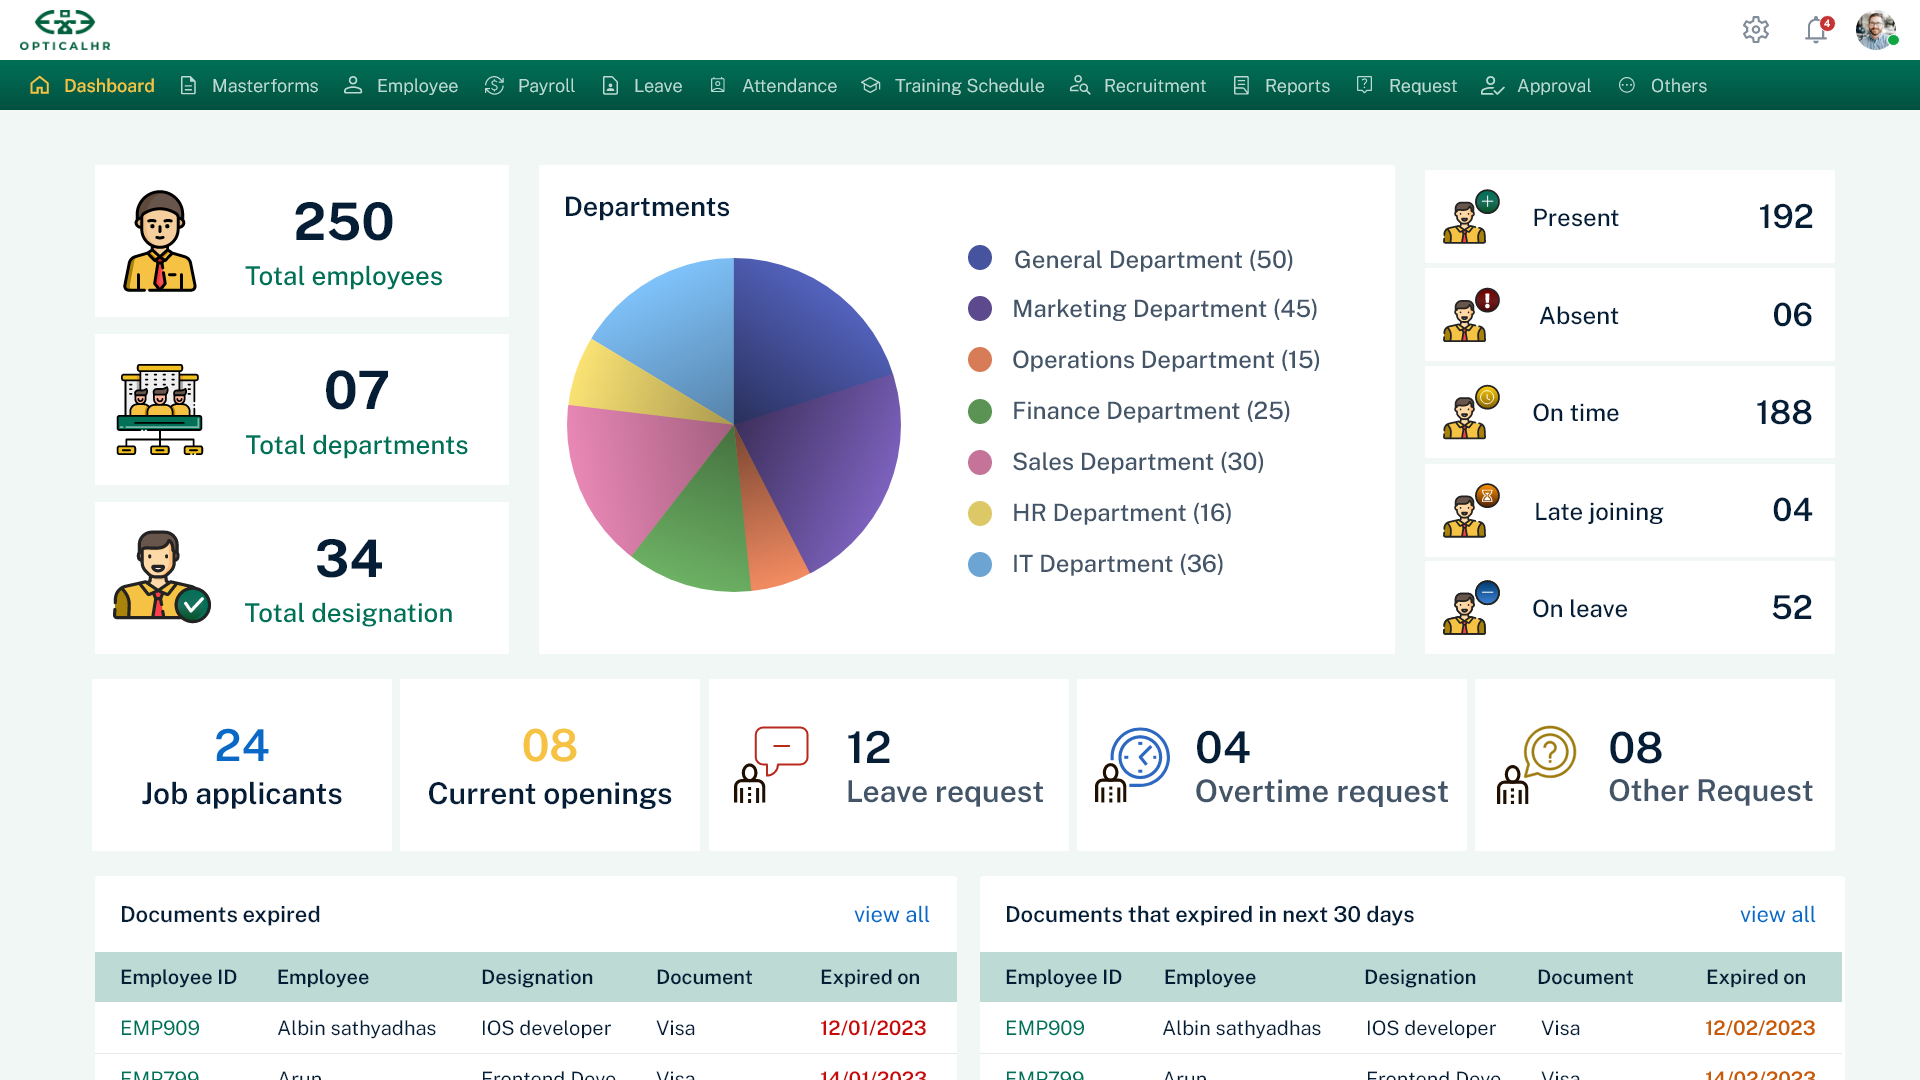Click the notifications bell icon
This screenshot has width=1920, height=1080.
[x=1816, y=30]
